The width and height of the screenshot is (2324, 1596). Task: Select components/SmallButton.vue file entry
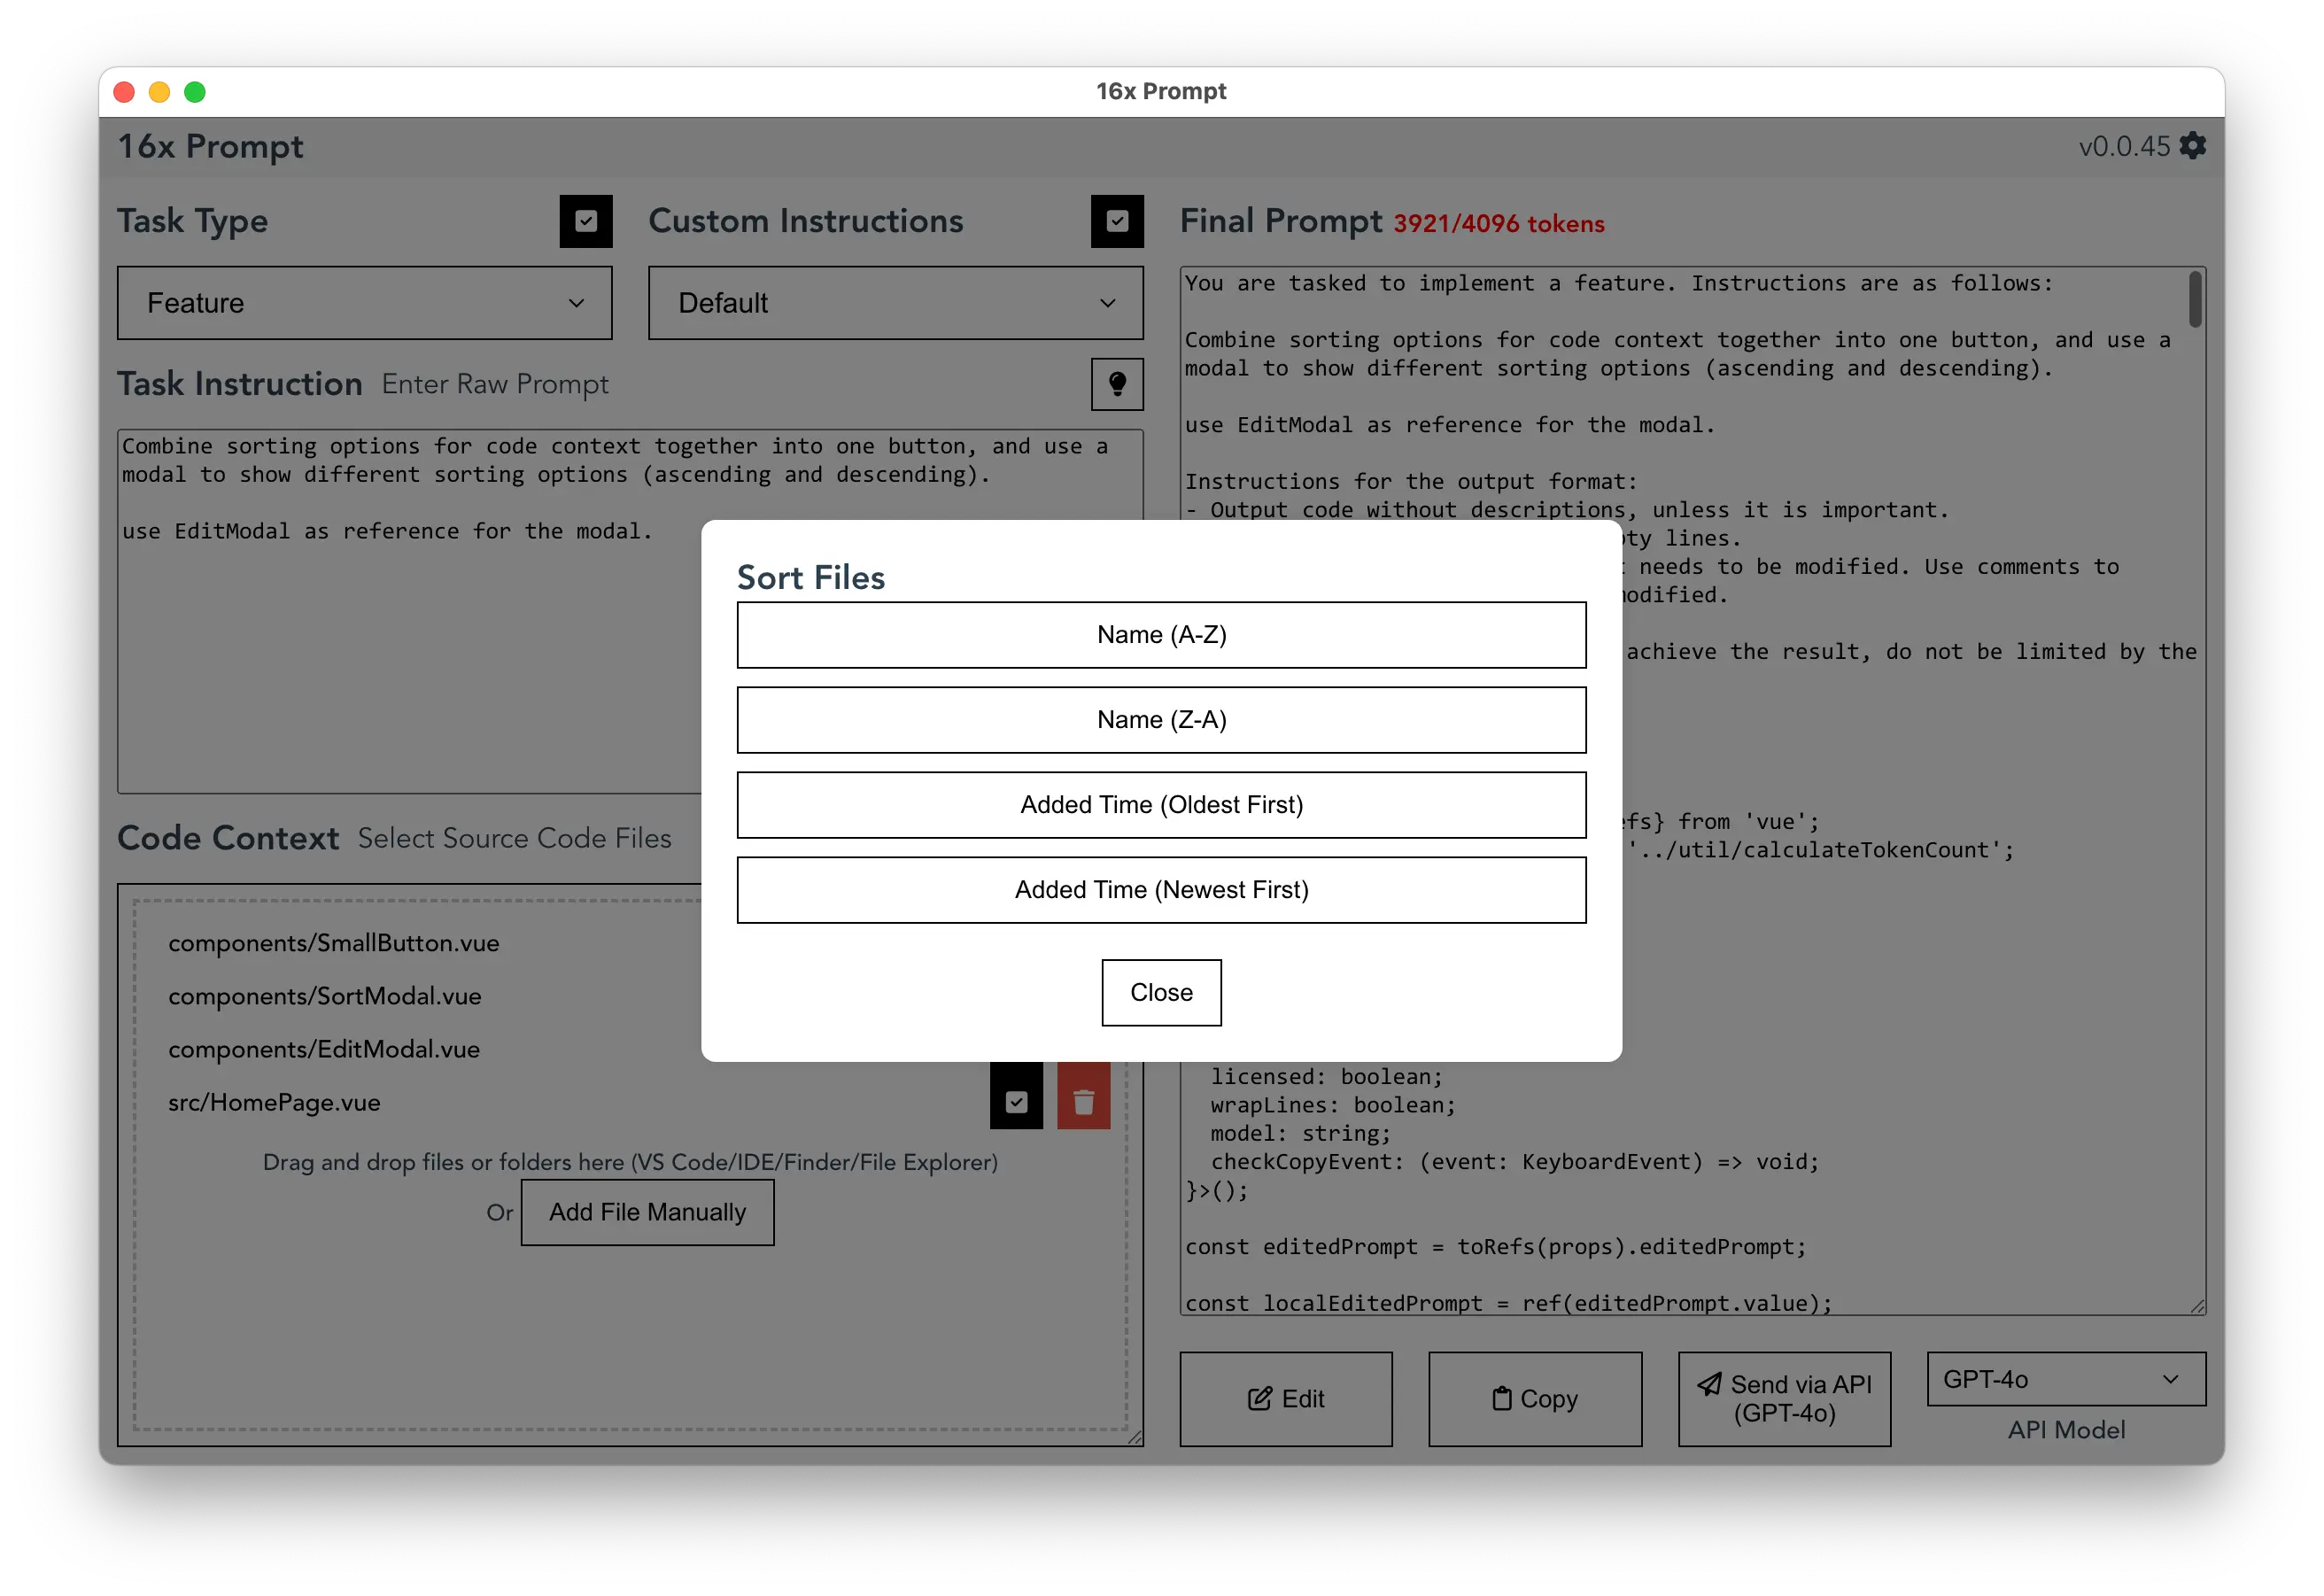[333, 943]
